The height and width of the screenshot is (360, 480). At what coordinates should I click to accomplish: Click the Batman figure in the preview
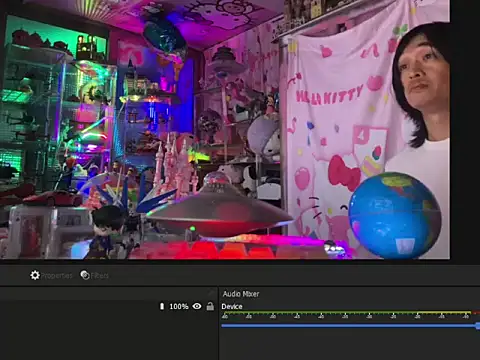107,232
